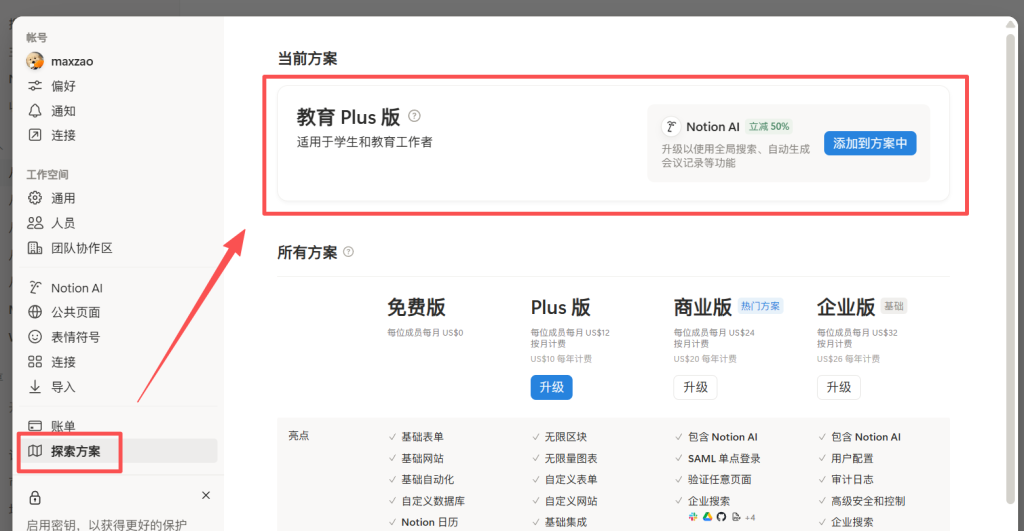Open 公共页面 public pages globe item
This screenshot has width=1024, height=531.
coord(75,312)
